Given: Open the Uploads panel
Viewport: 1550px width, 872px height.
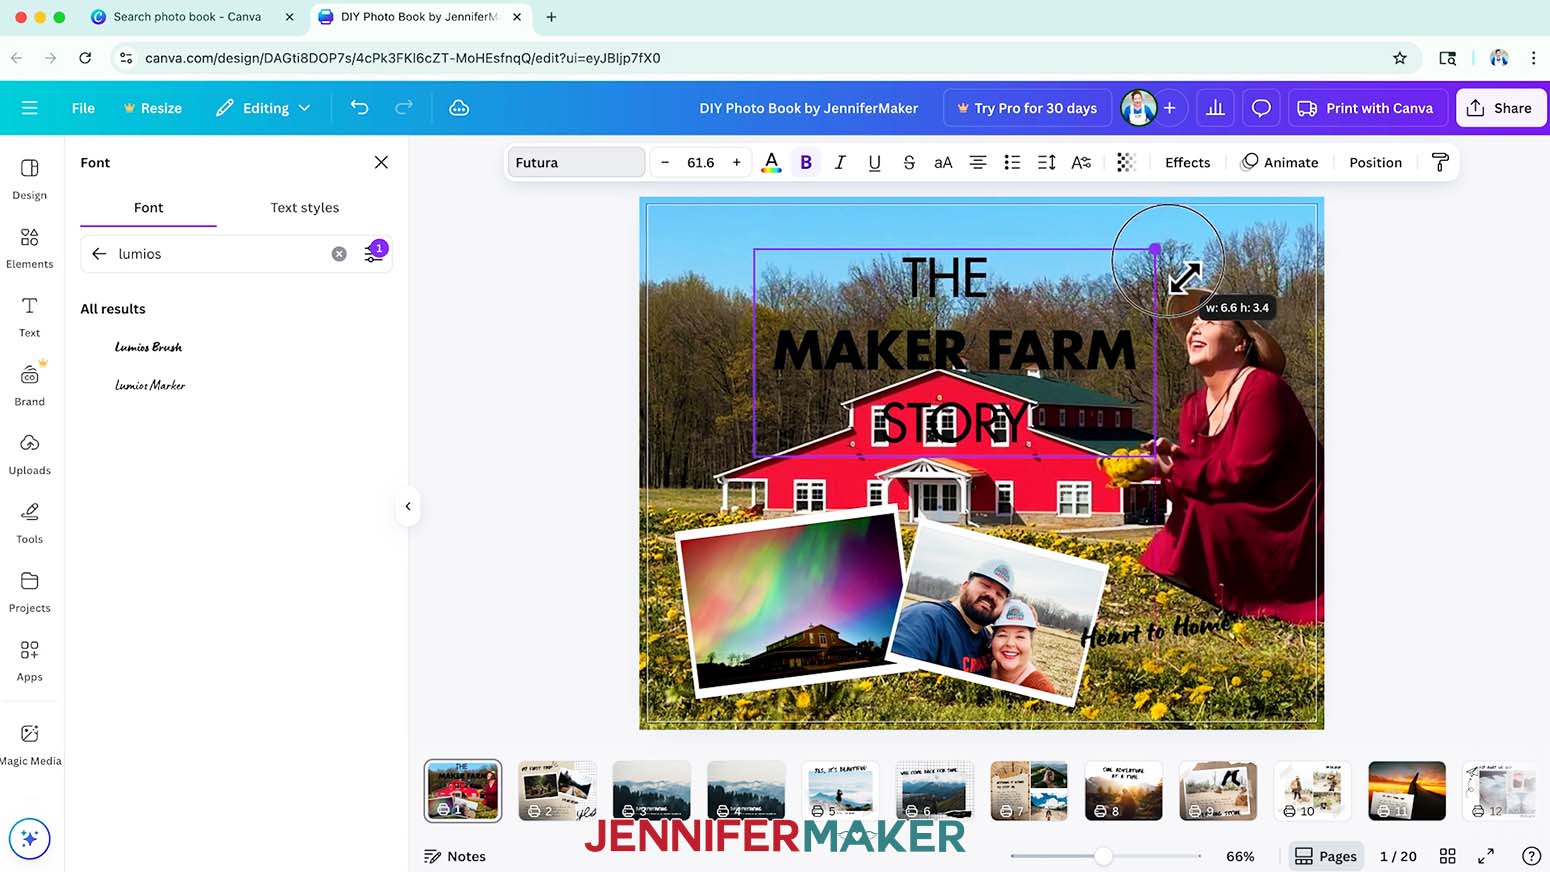Looking at the screenshot, I should click(x=30, y=454).
